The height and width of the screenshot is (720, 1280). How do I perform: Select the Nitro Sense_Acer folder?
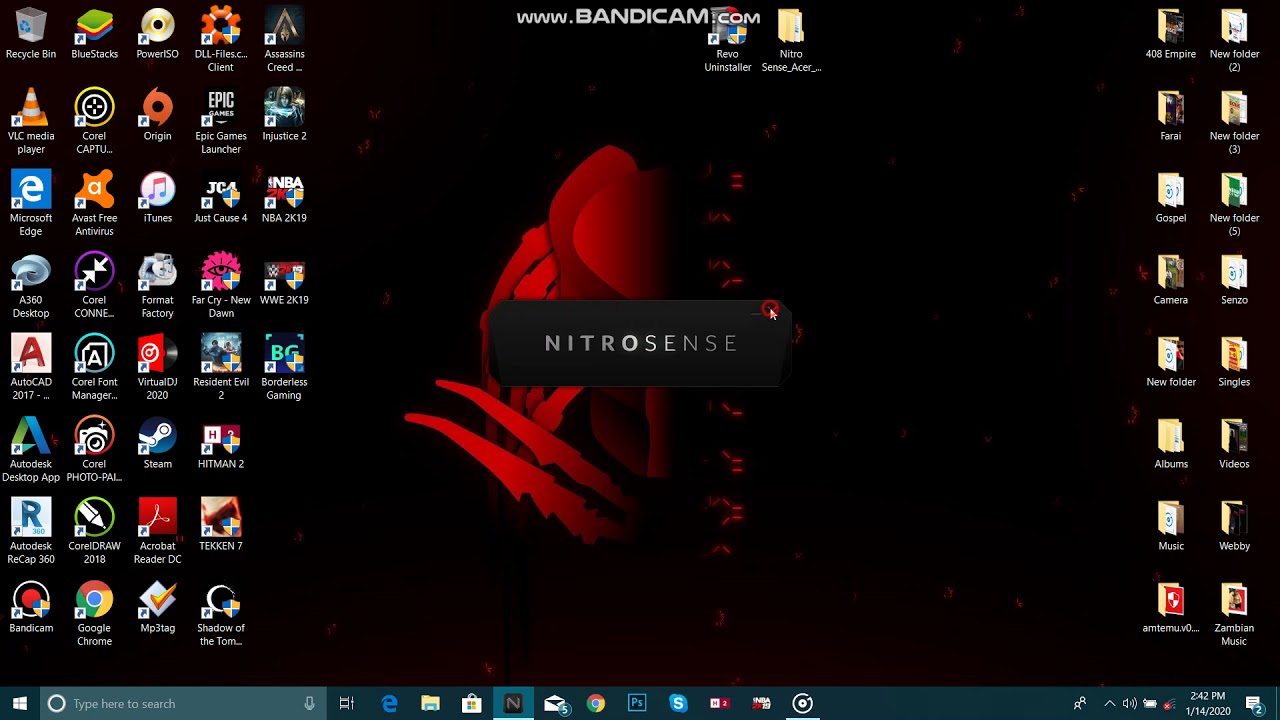pos(791,40)
